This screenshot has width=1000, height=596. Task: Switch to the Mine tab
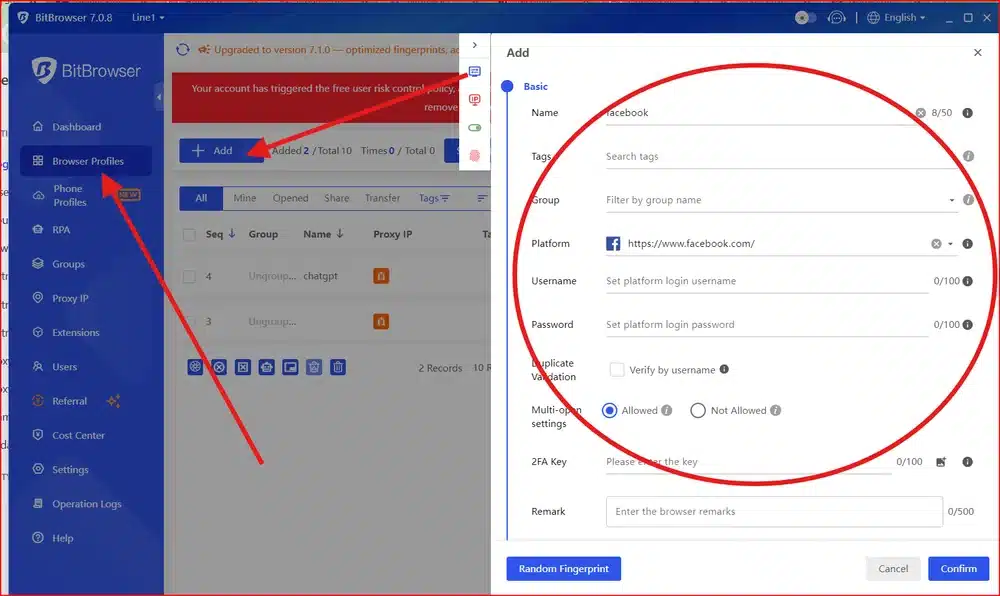click(244, 197)
